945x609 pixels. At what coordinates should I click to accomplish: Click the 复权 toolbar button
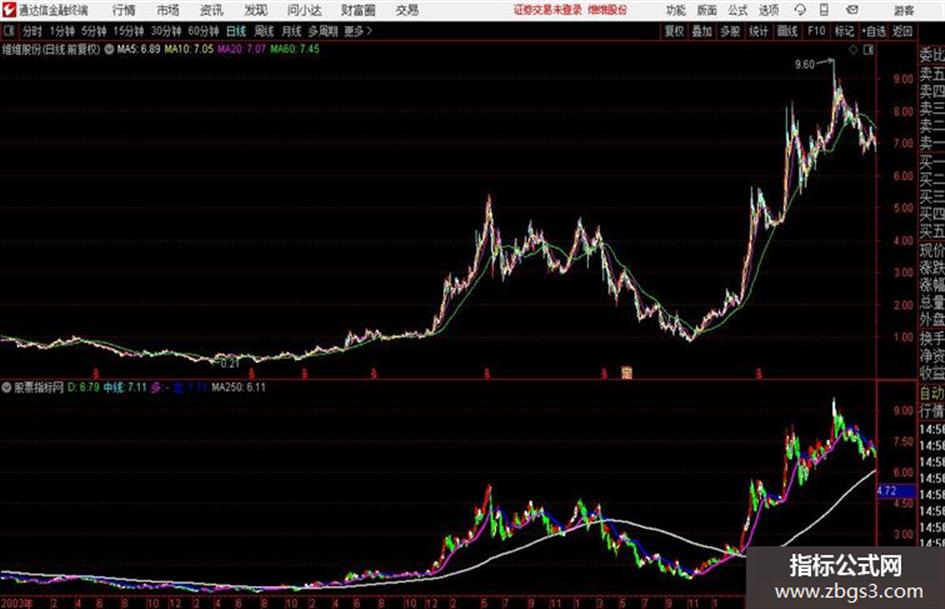[674, 31]
